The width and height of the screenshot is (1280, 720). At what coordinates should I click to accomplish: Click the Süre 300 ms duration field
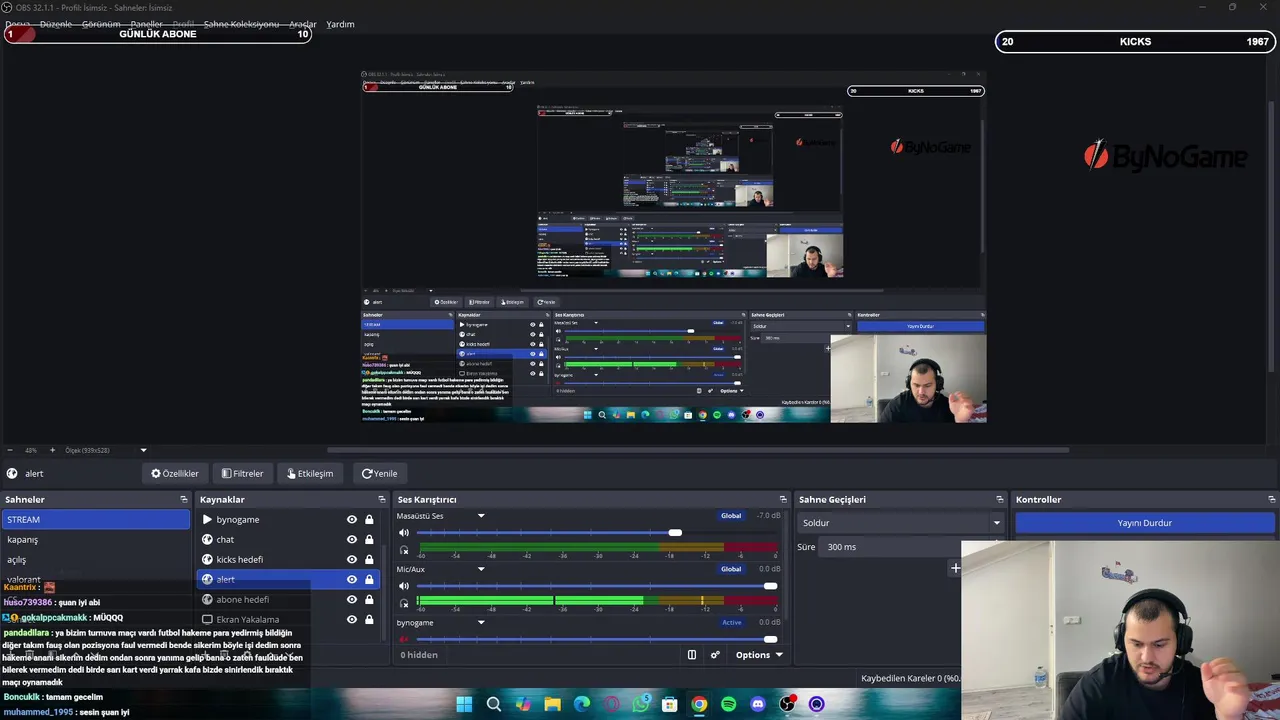point(890,547)
